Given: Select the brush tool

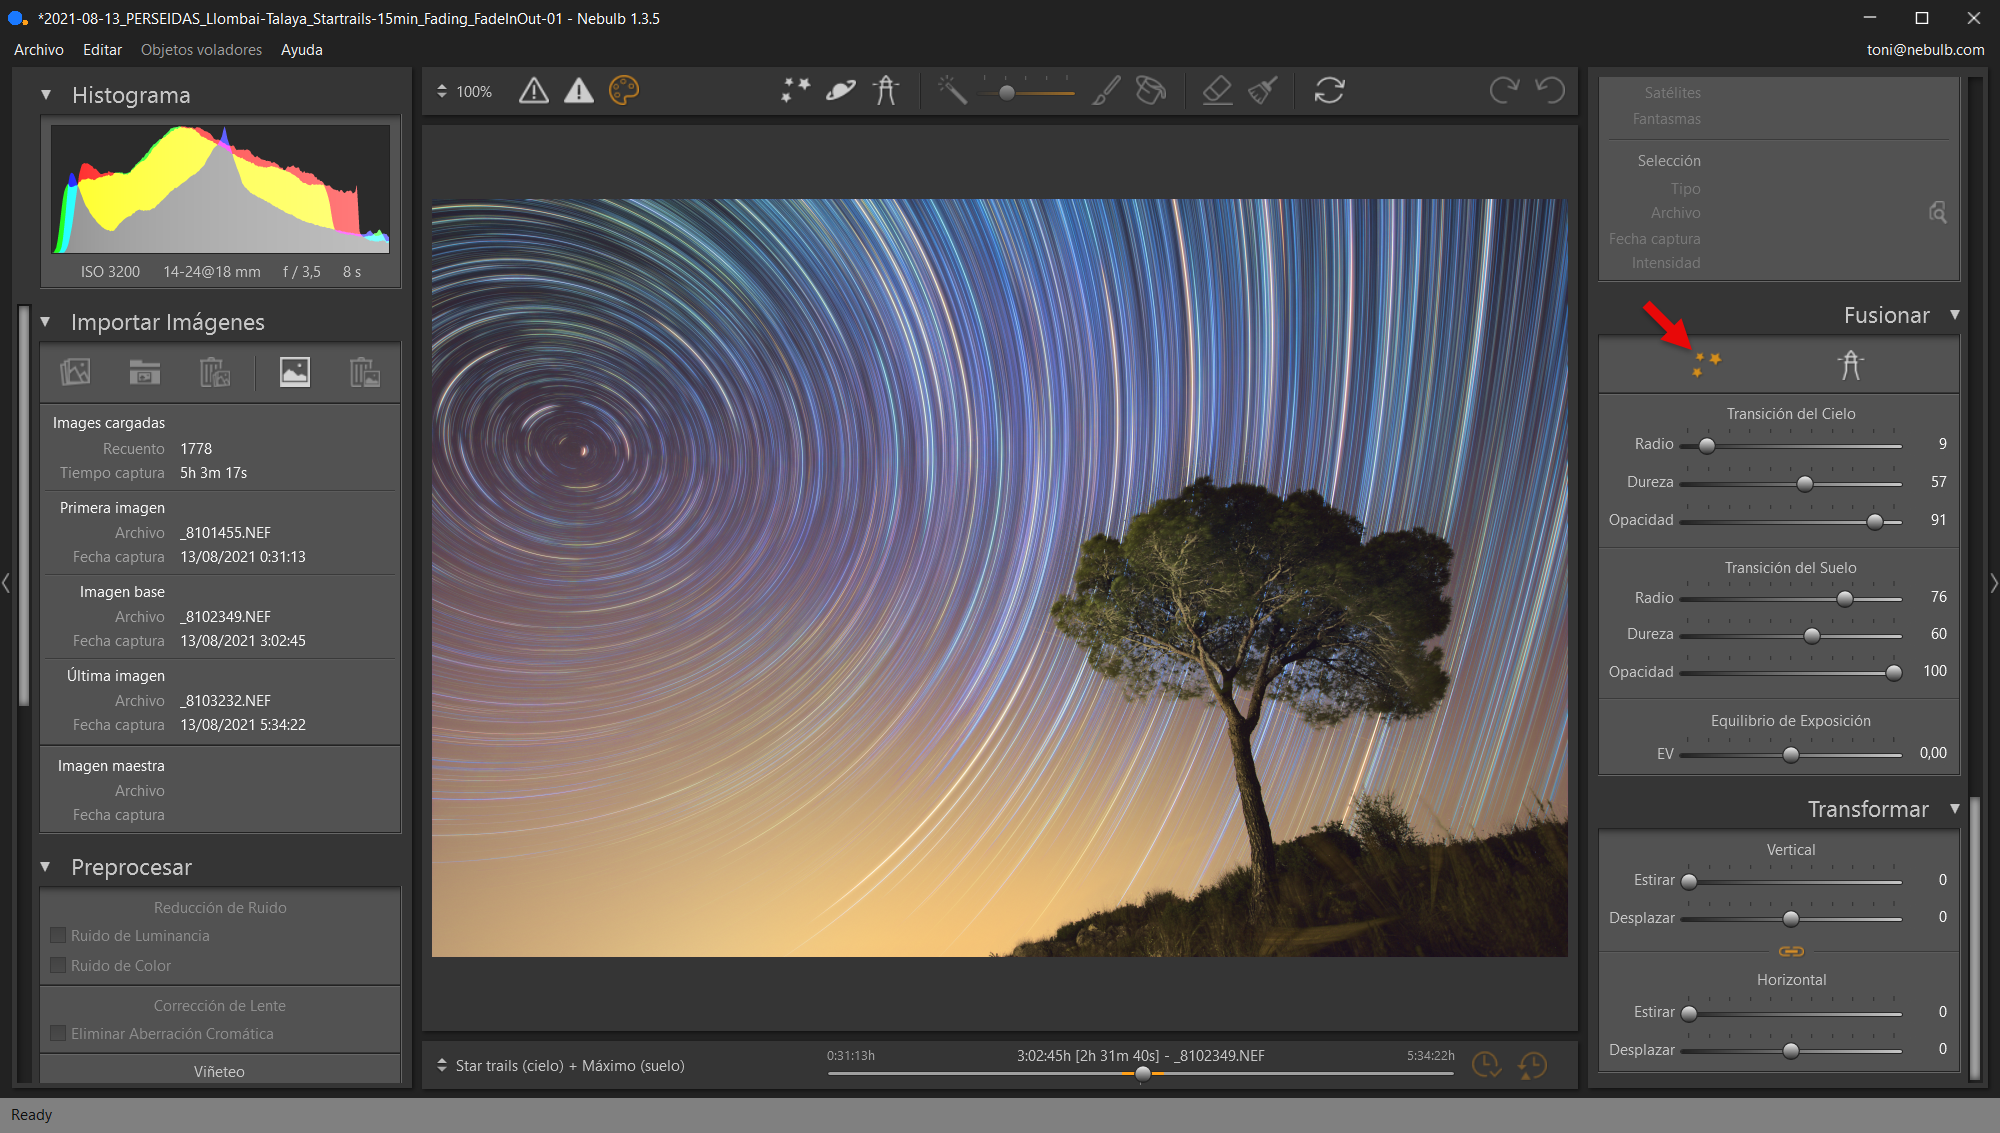Looking at the screenshot, I should (x=1106, y=91).
